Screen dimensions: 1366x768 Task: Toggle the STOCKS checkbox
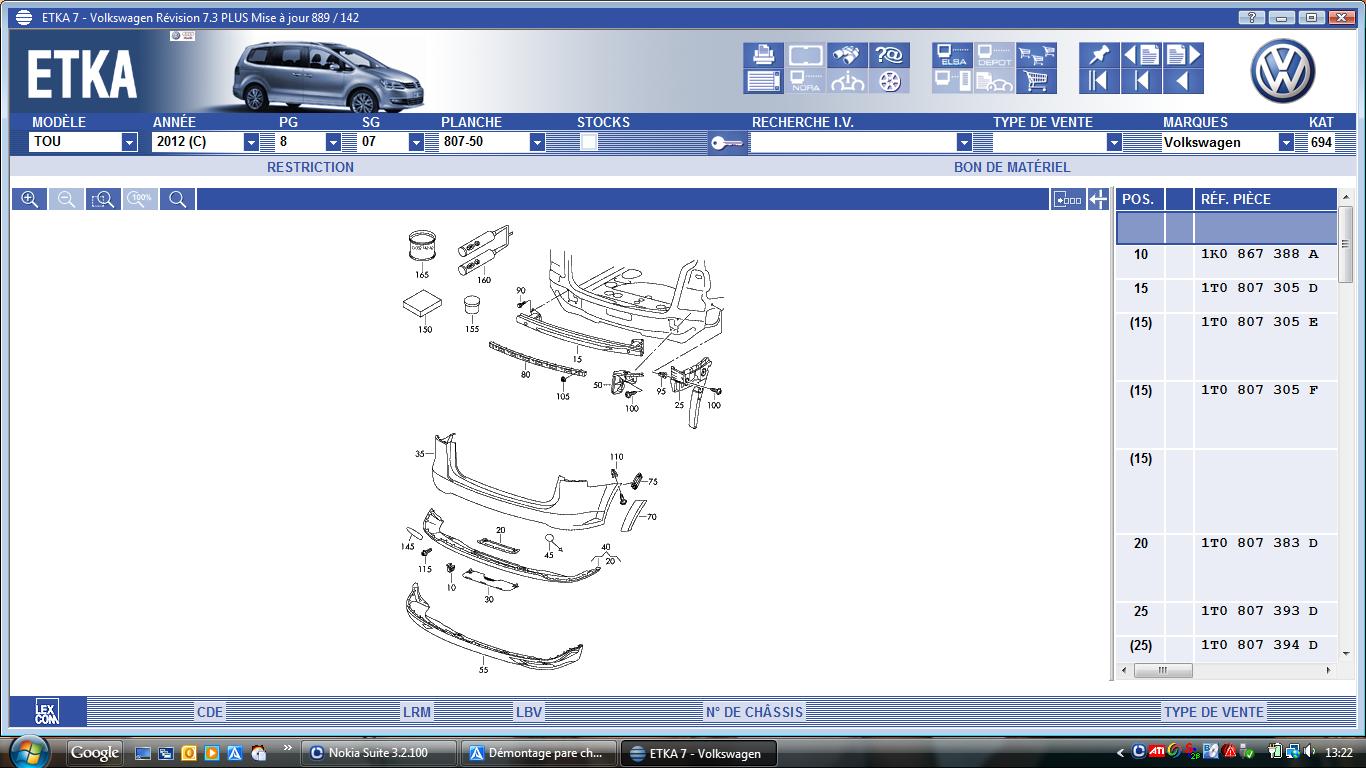coord(589,142)
